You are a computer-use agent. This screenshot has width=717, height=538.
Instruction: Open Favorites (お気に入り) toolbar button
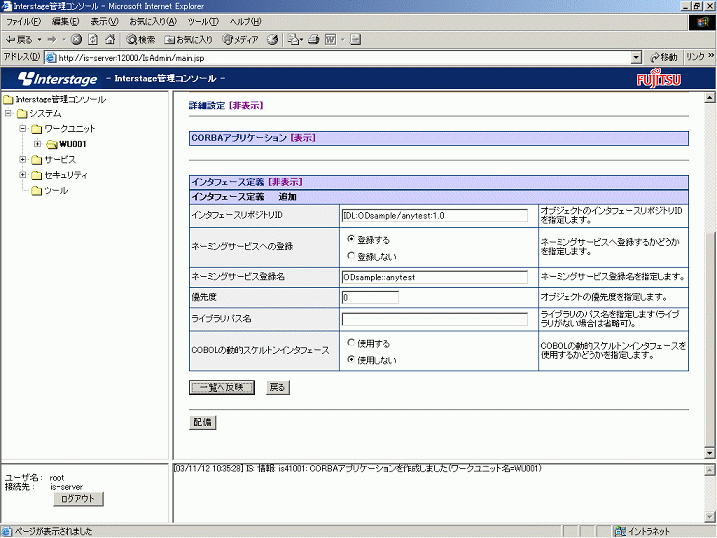point(188,40)
